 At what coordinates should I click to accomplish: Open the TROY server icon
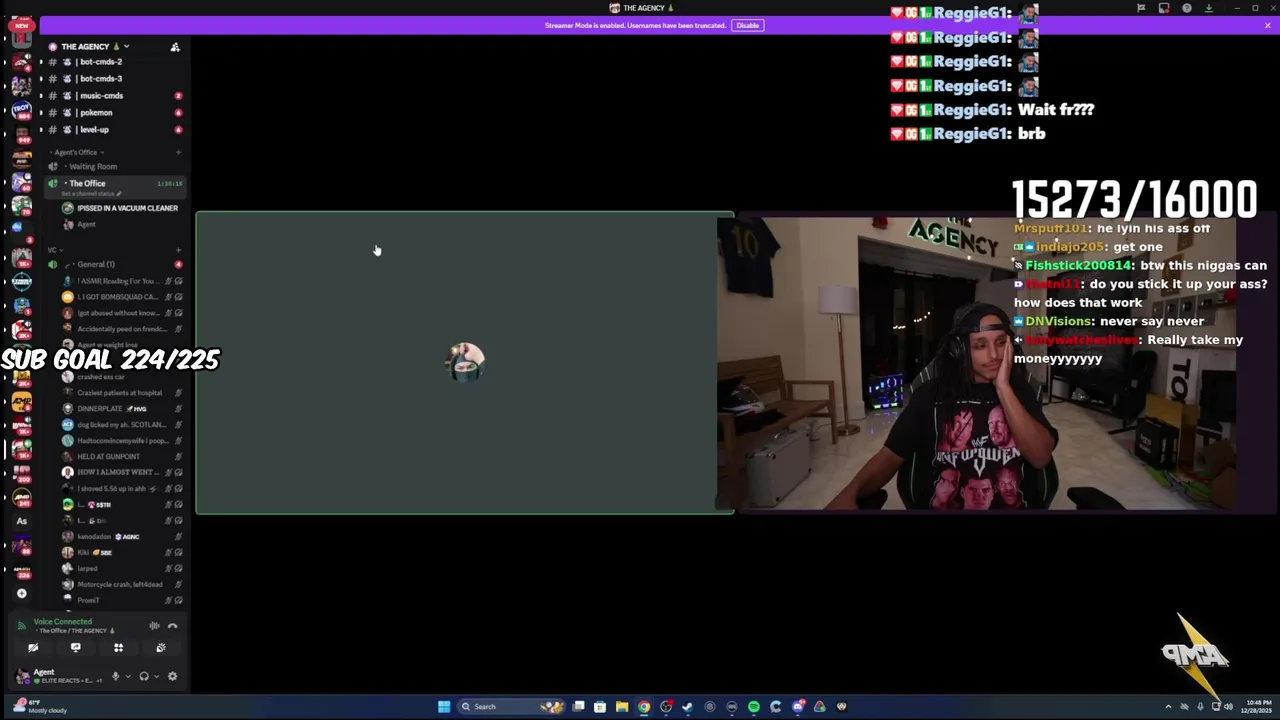click(21, 109)
